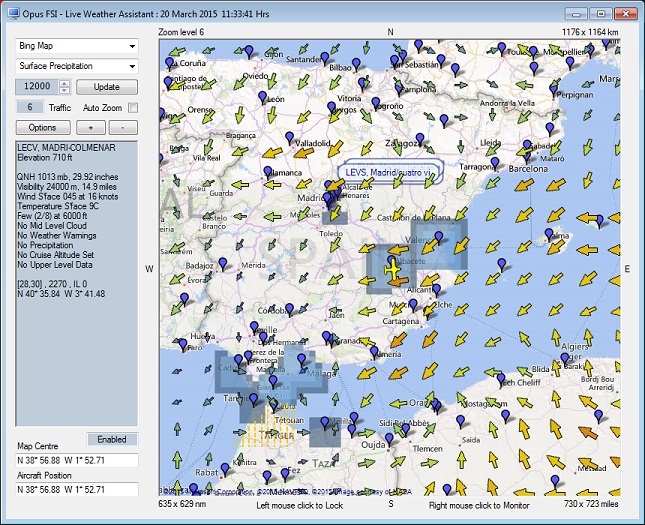
Task: Click the yellow aircraft icon on map
Action: [393, 270]
